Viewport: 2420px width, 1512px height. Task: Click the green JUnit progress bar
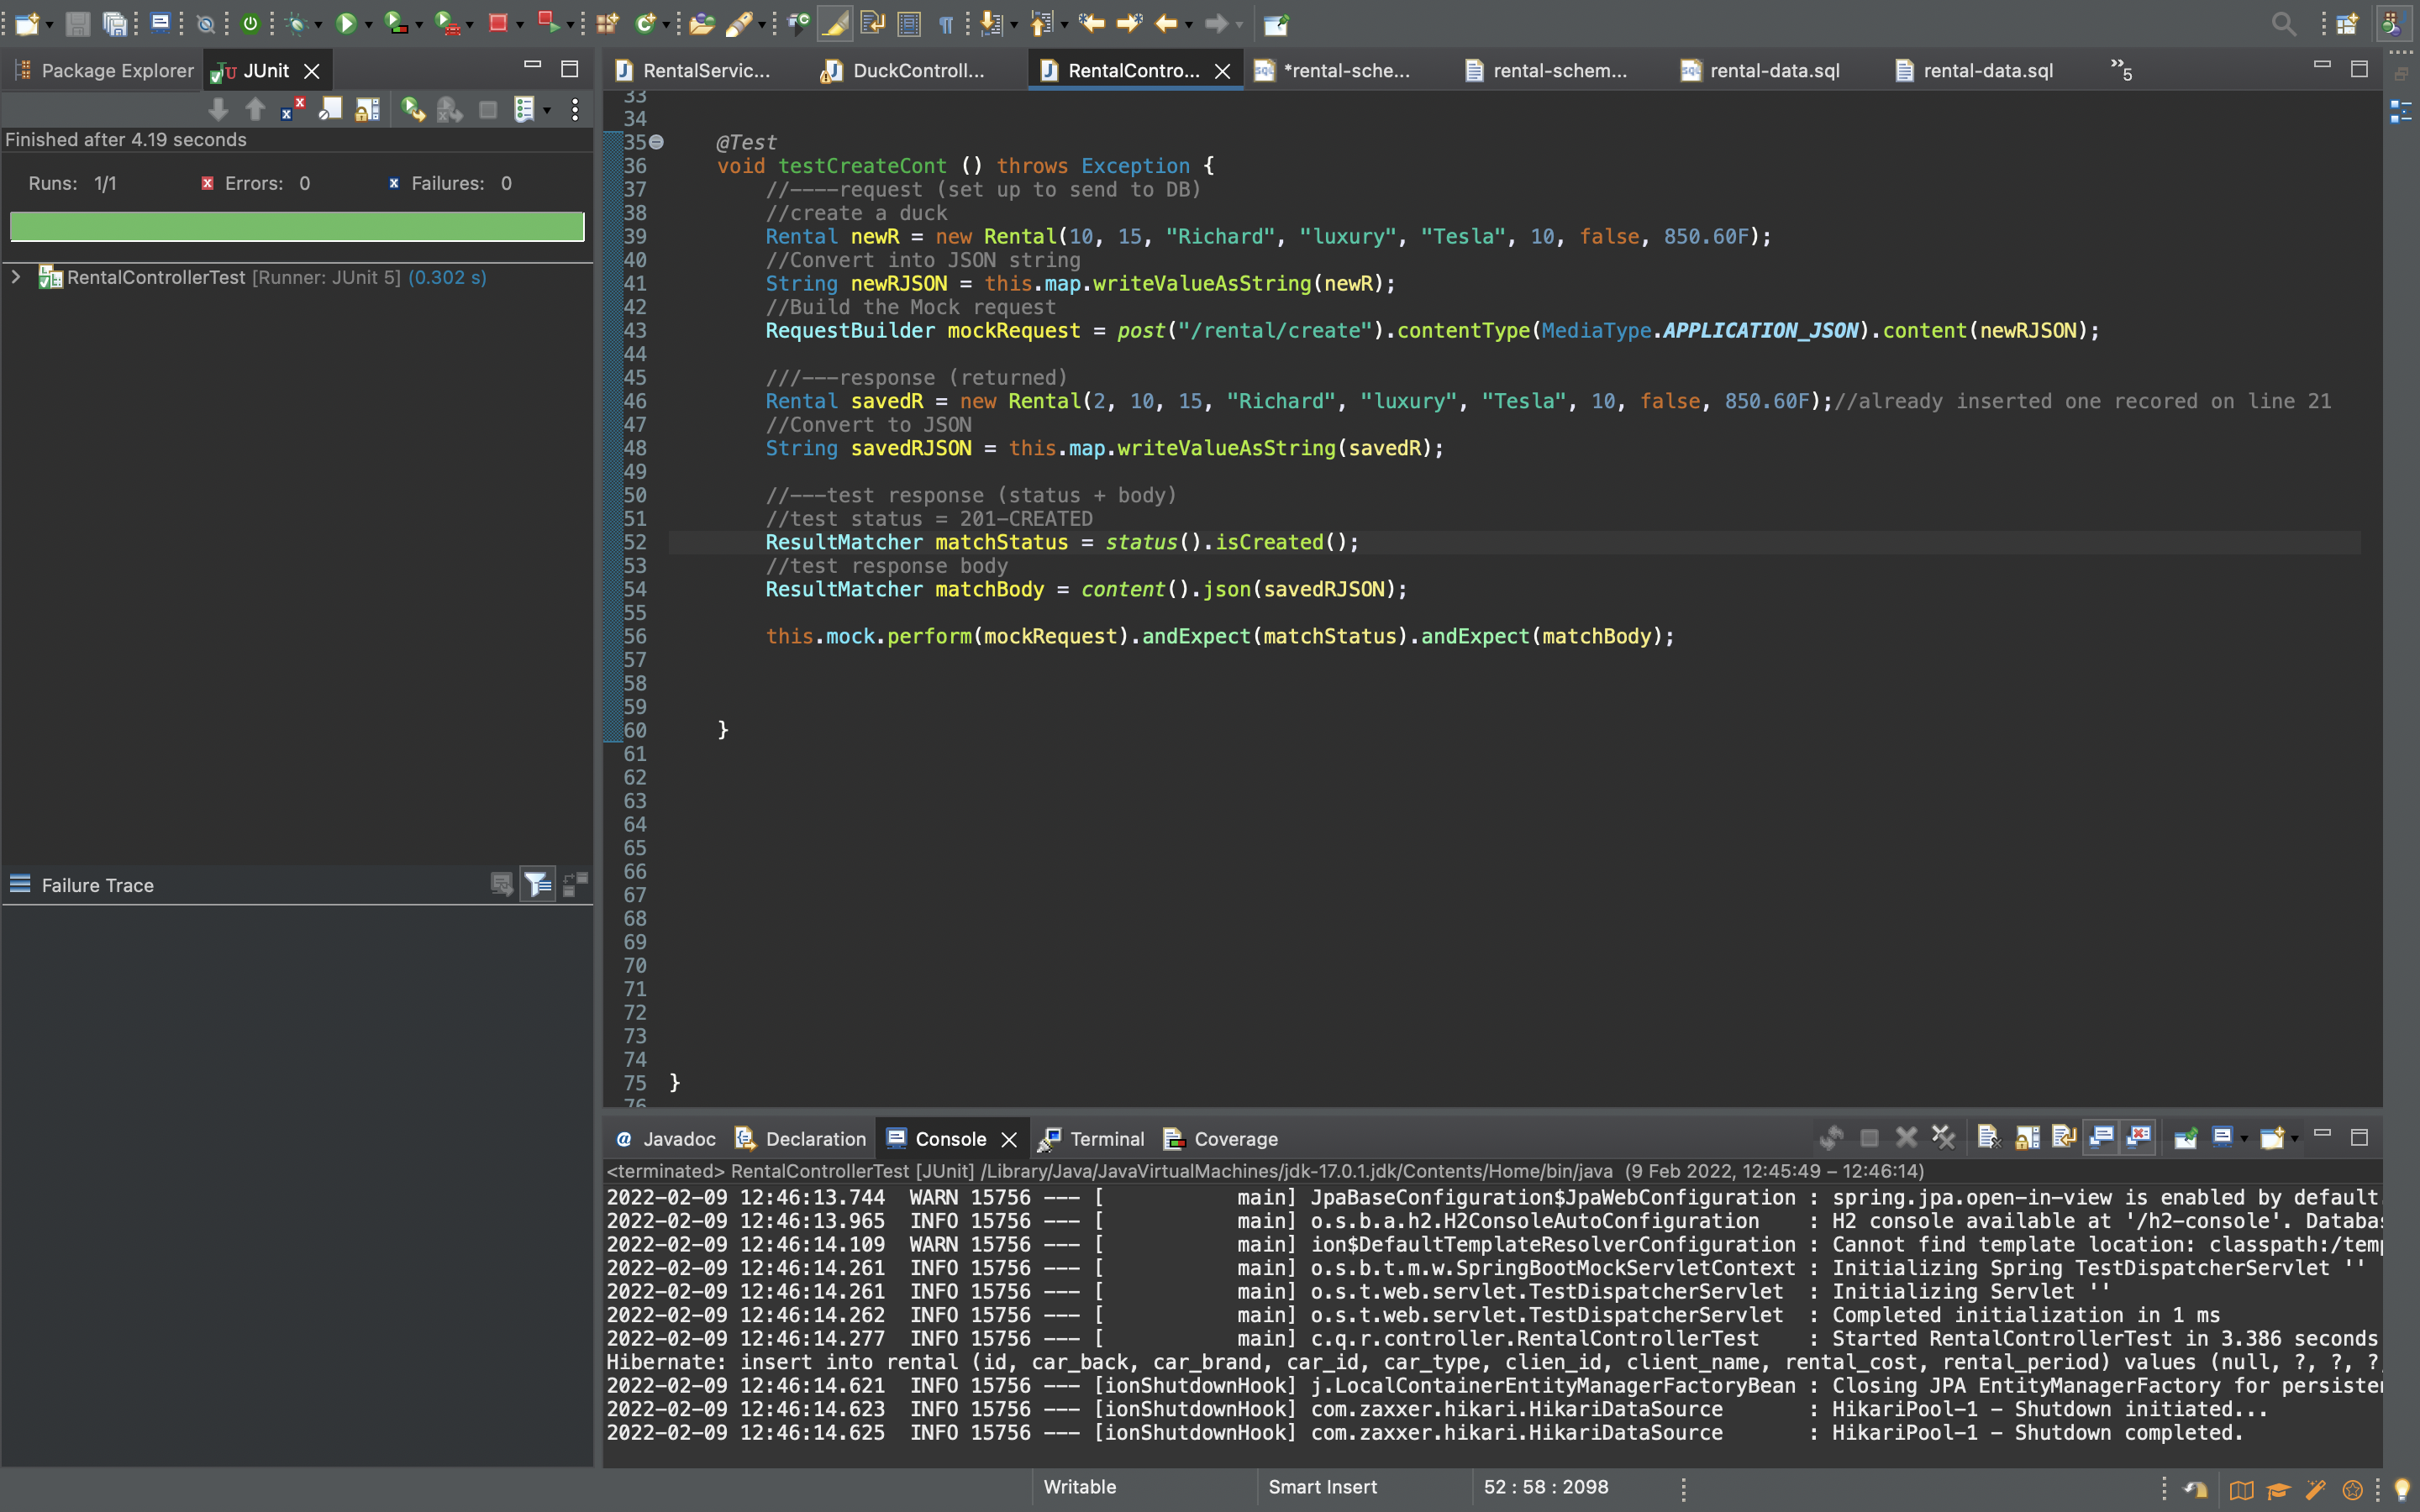coord(297,226)
